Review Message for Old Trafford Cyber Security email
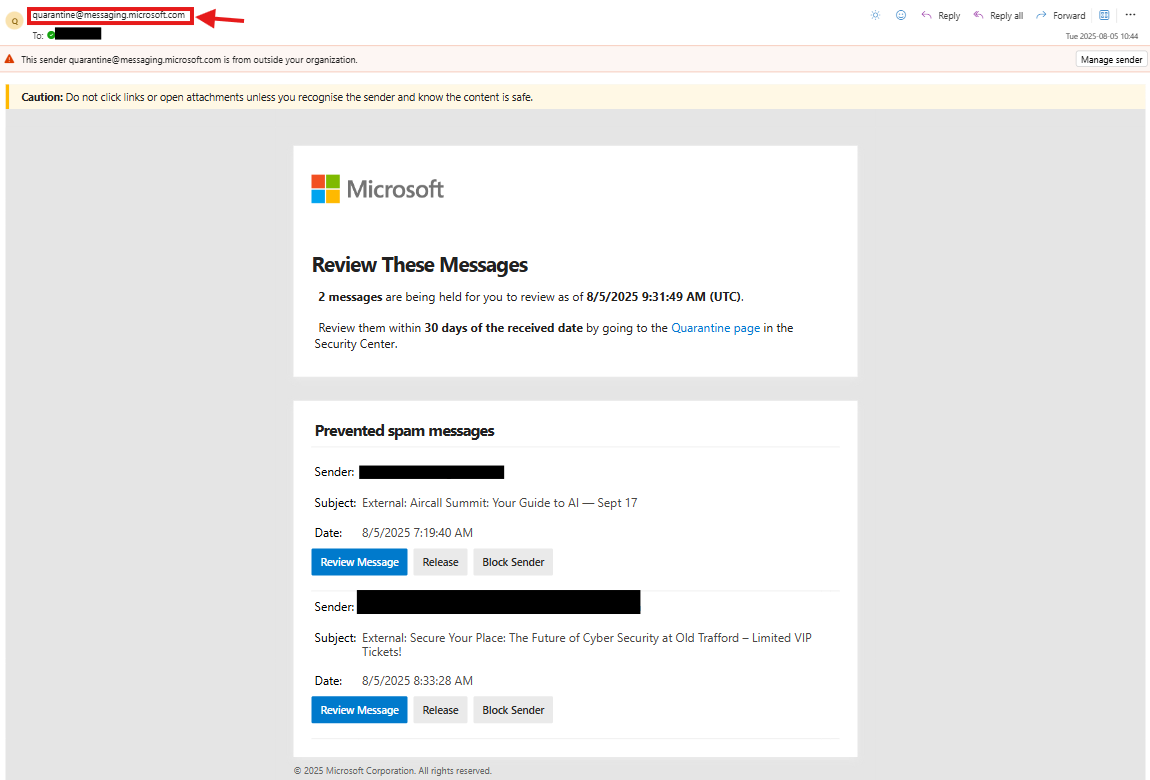Image resolution: width=1150 pixels, height=780 pixels. [359, 710]
